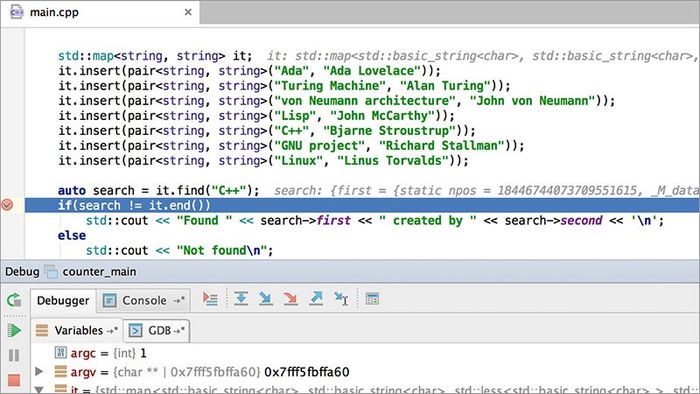Viewport: 700px width, 394px height.
Task: Click the std::cout "Not found\n" line
Action: 179,250
